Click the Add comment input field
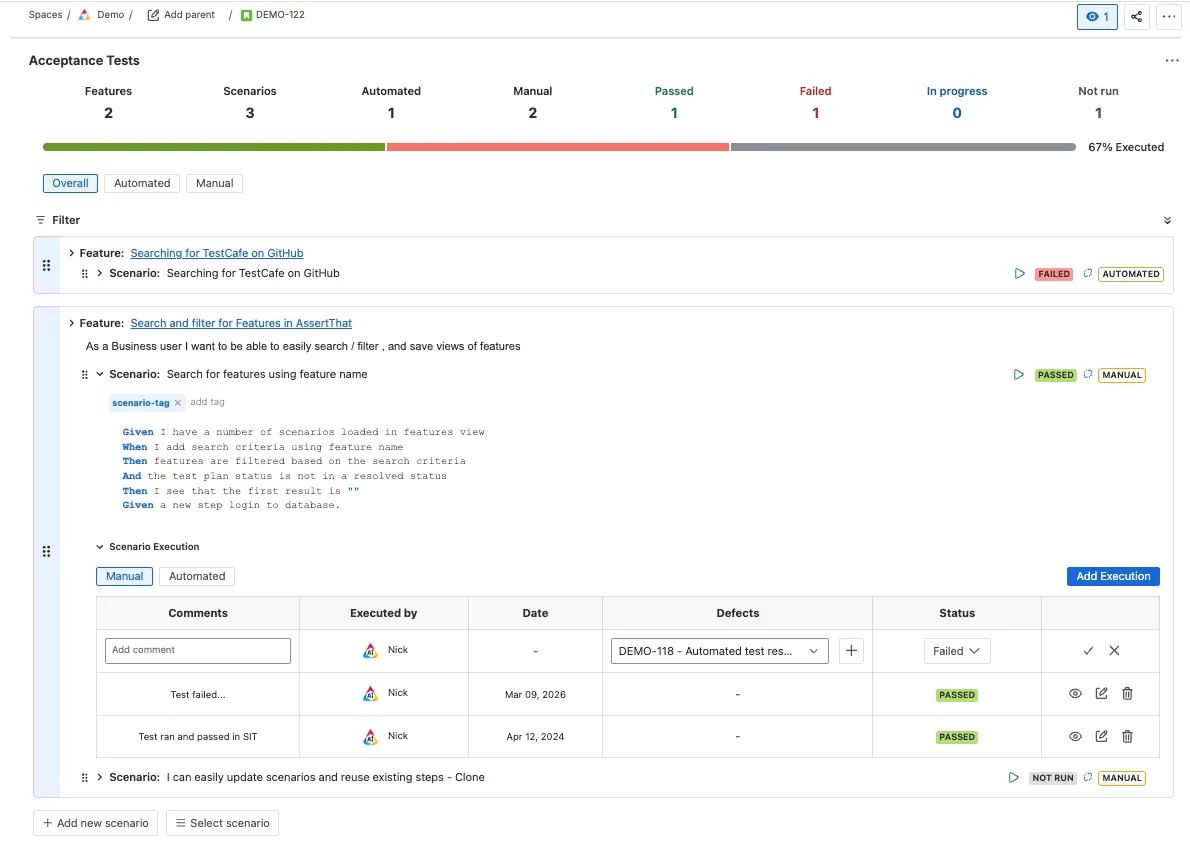The height and width of the screenshot is (857, 1190). tap(197, 651)
